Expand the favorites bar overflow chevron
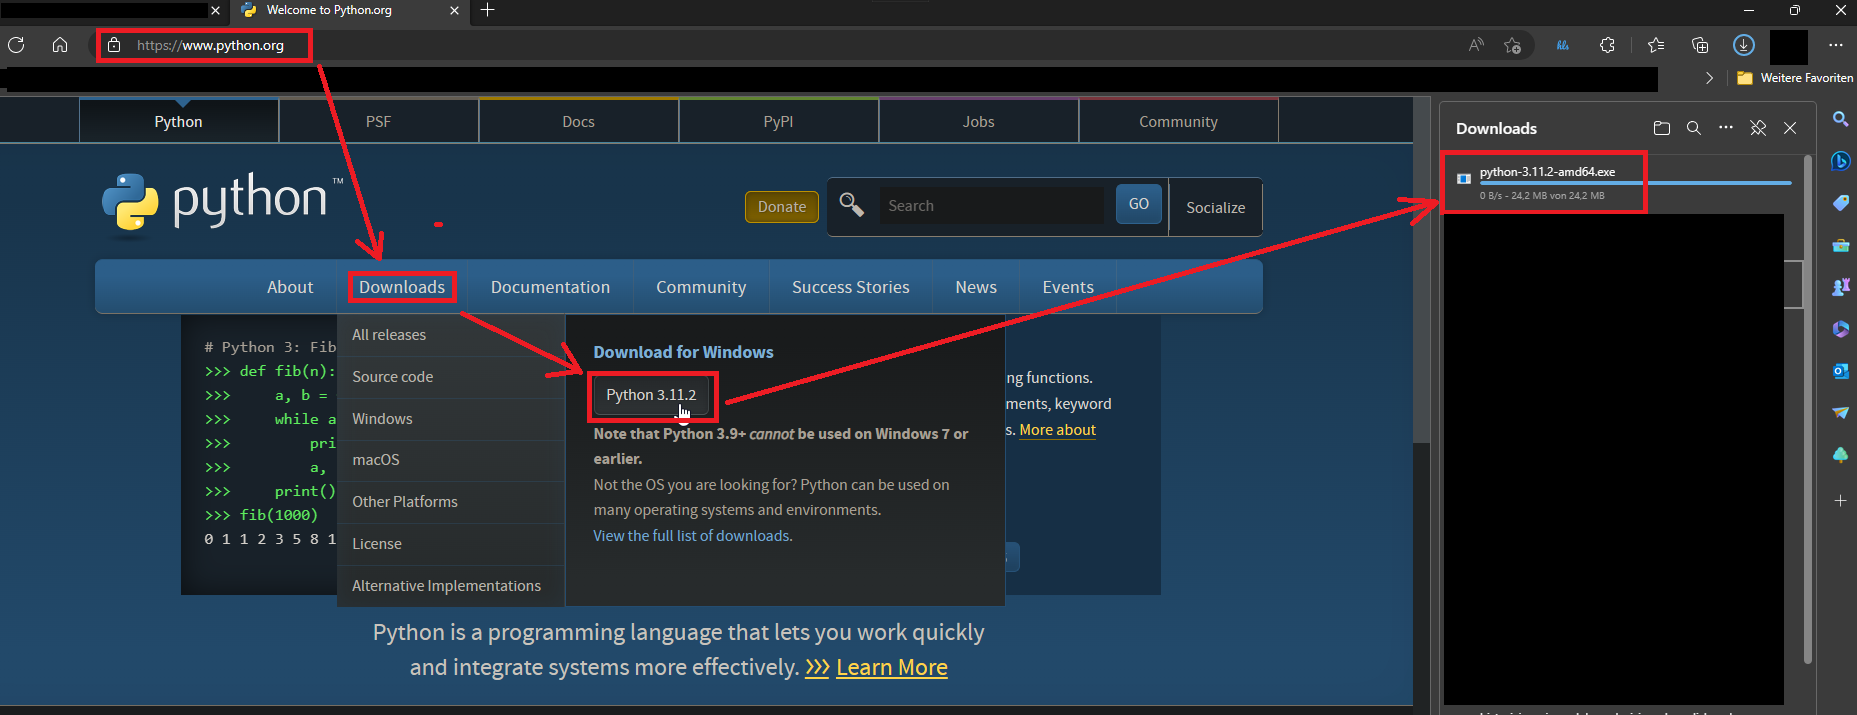The width and height of the screenshot is (1857, 715). tap(1709, 78)
